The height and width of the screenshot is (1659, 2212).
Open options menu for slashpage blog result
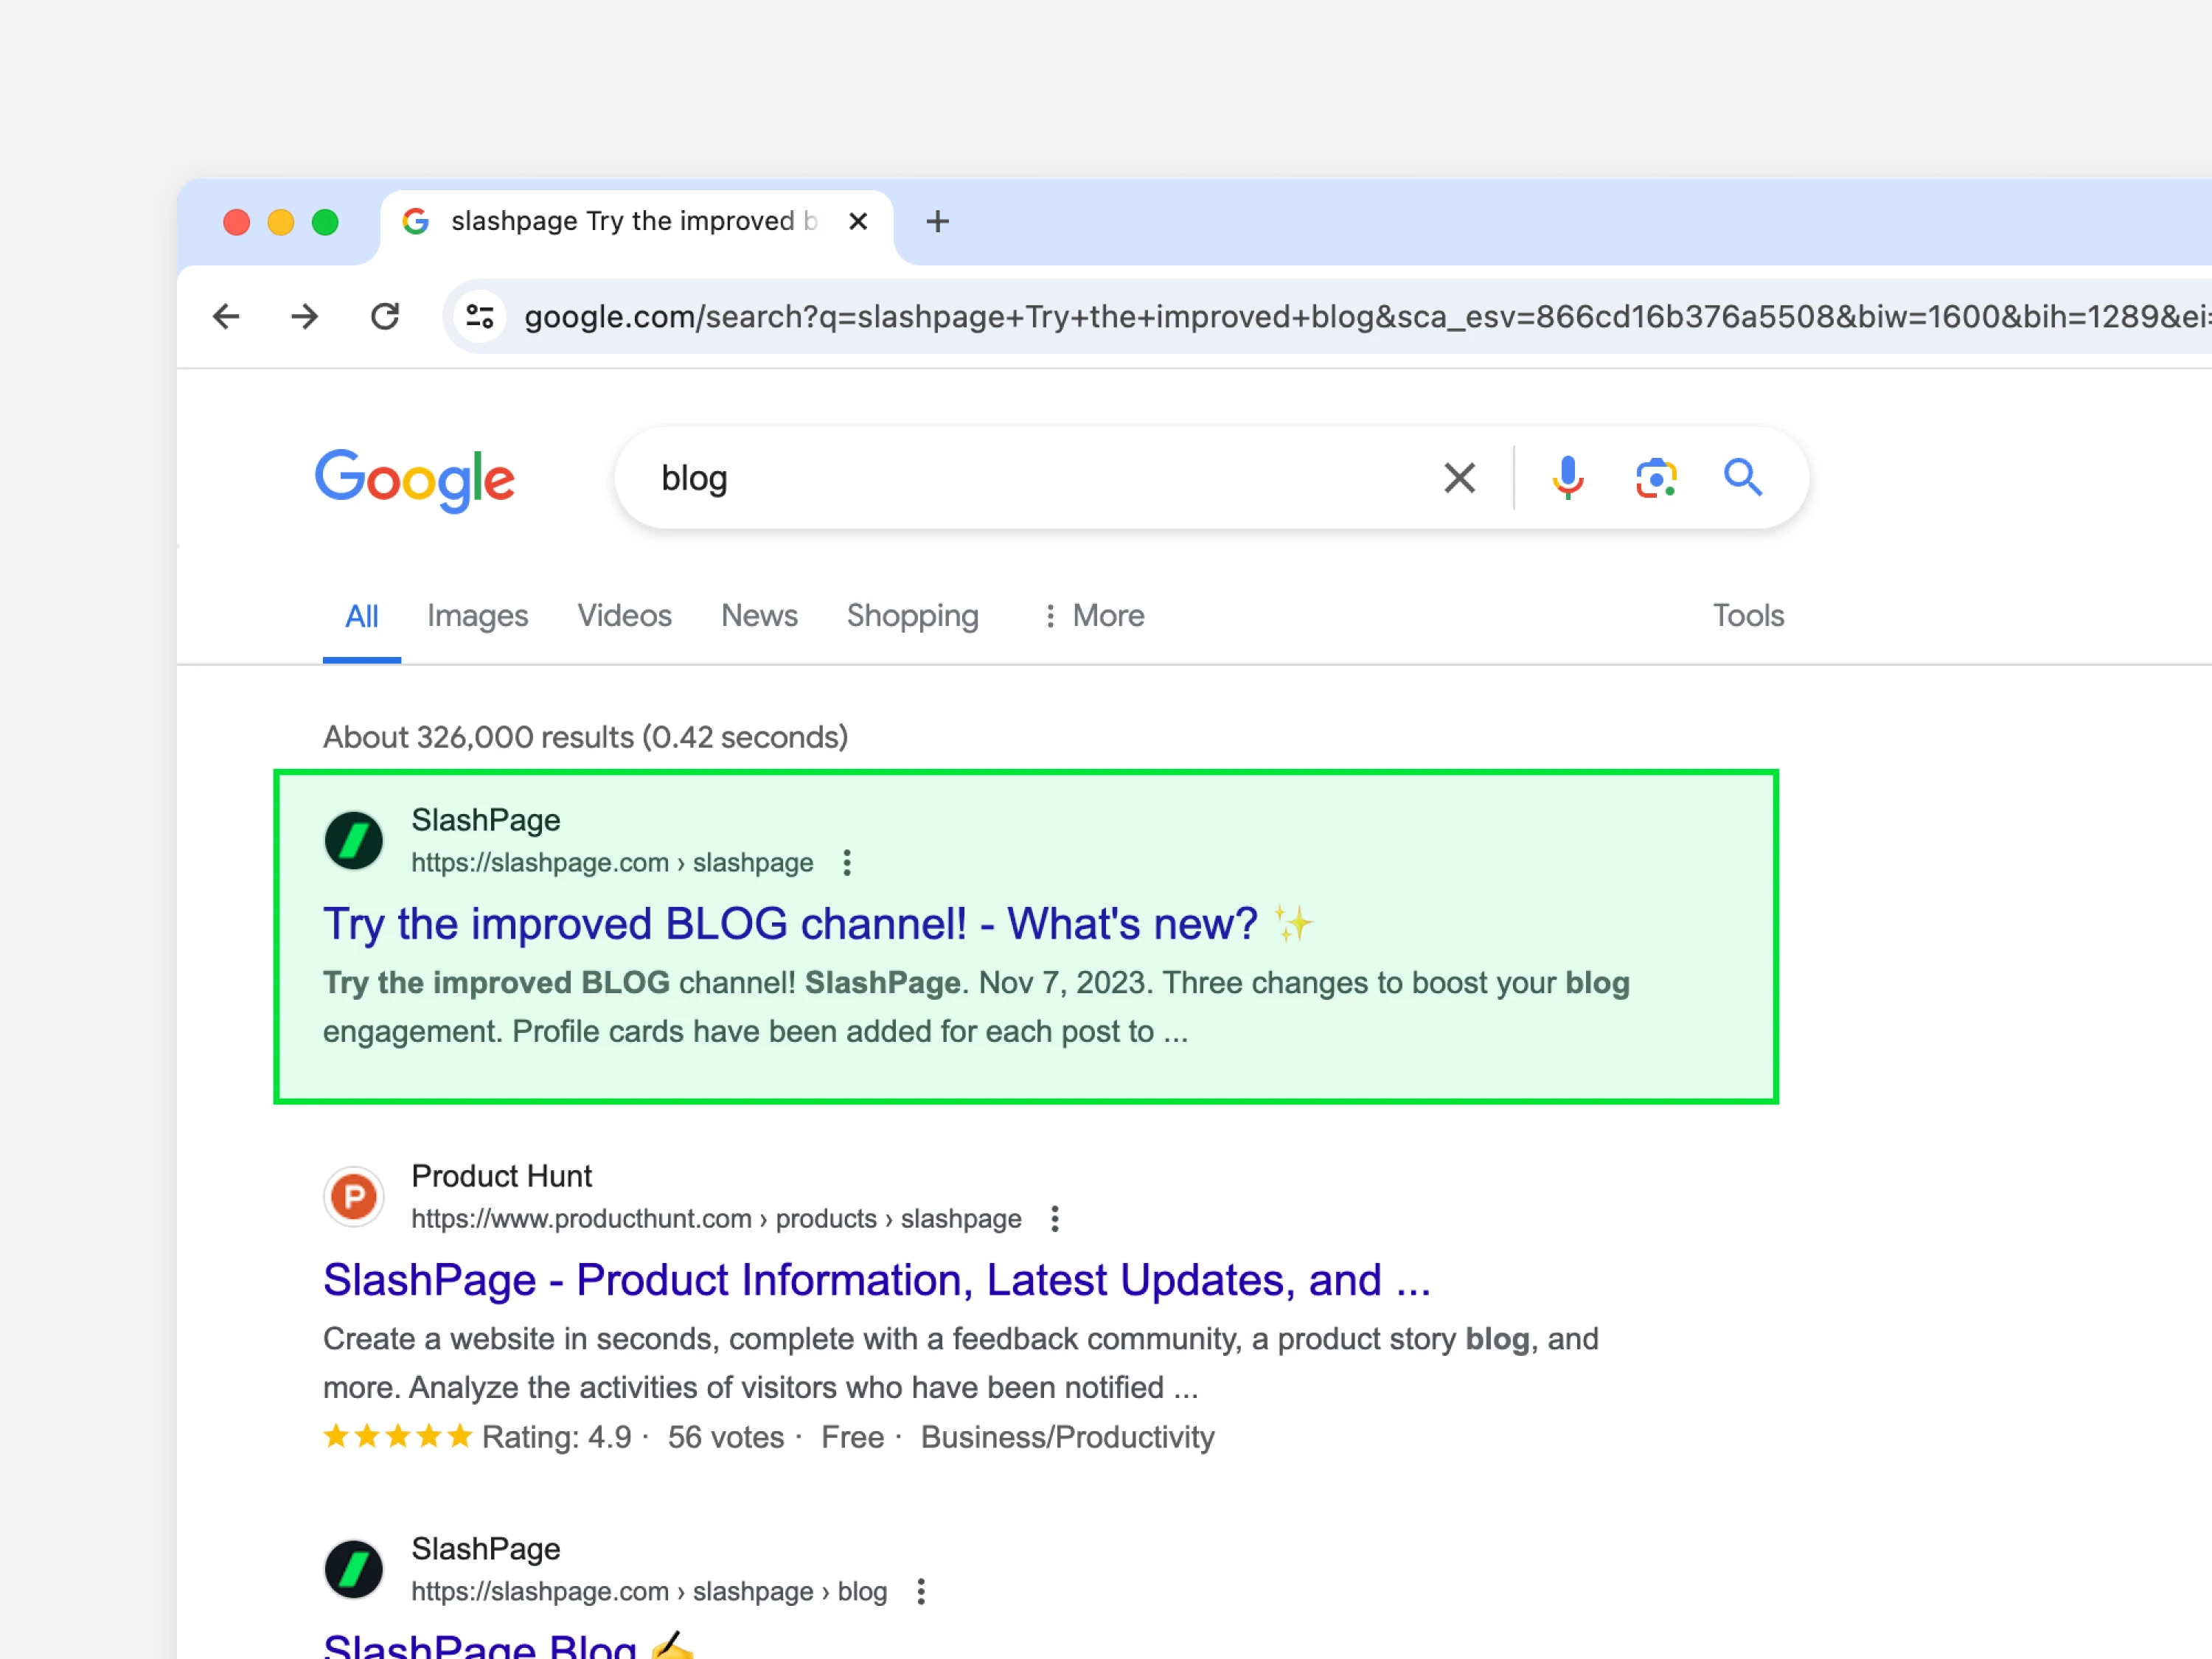point(921,1592)
